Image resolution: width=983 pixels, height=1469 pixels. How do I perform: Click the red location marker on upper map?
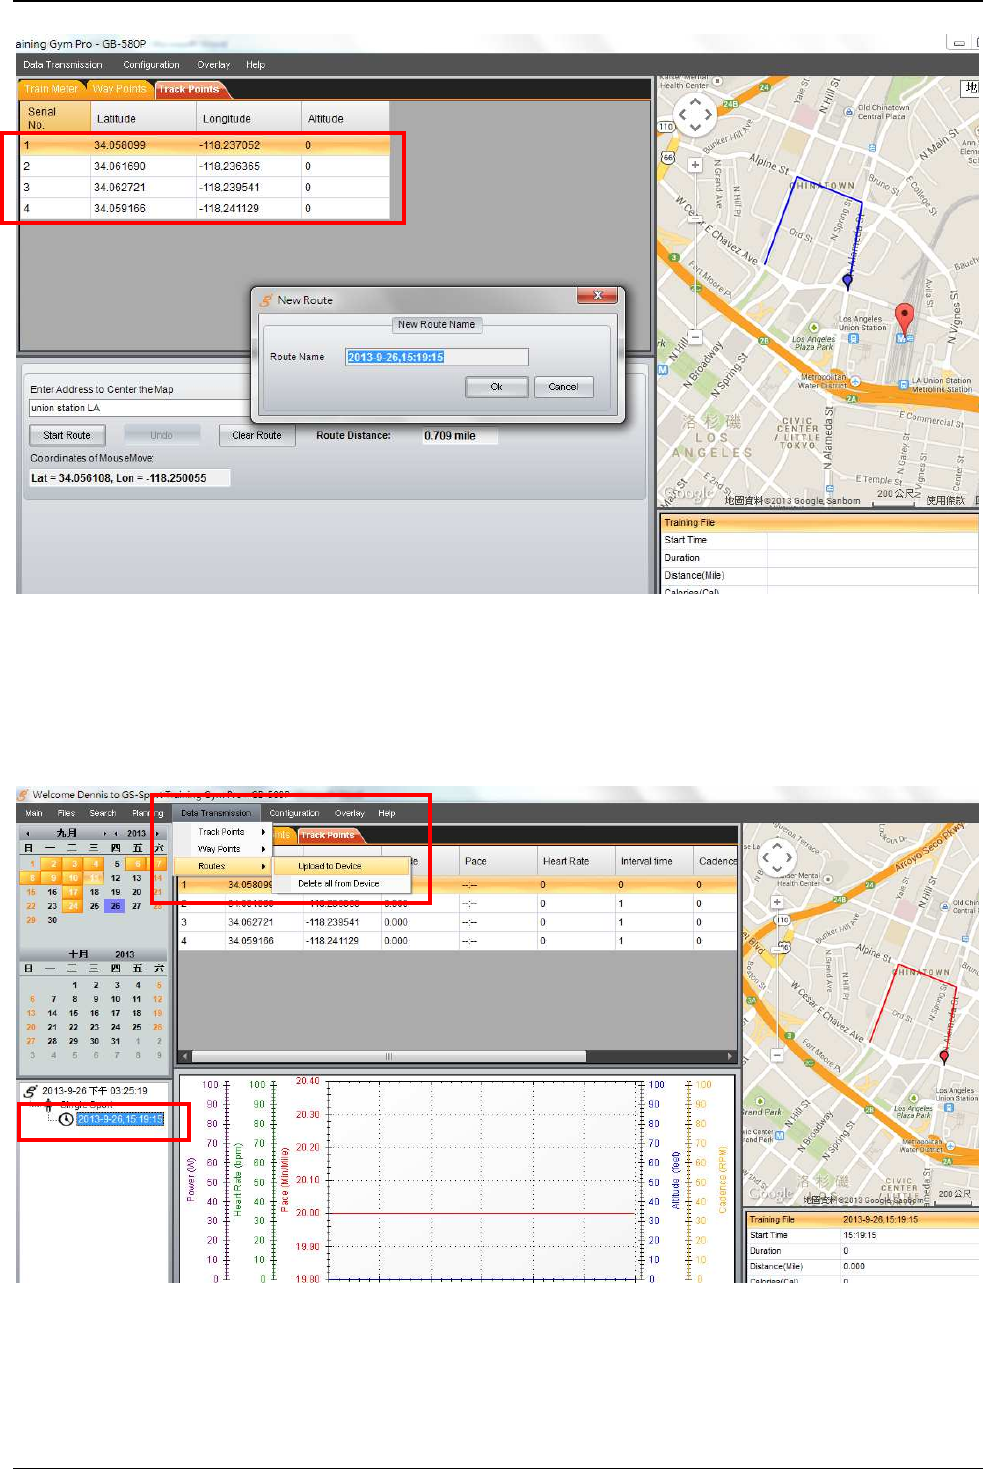[x=904, y=318]
